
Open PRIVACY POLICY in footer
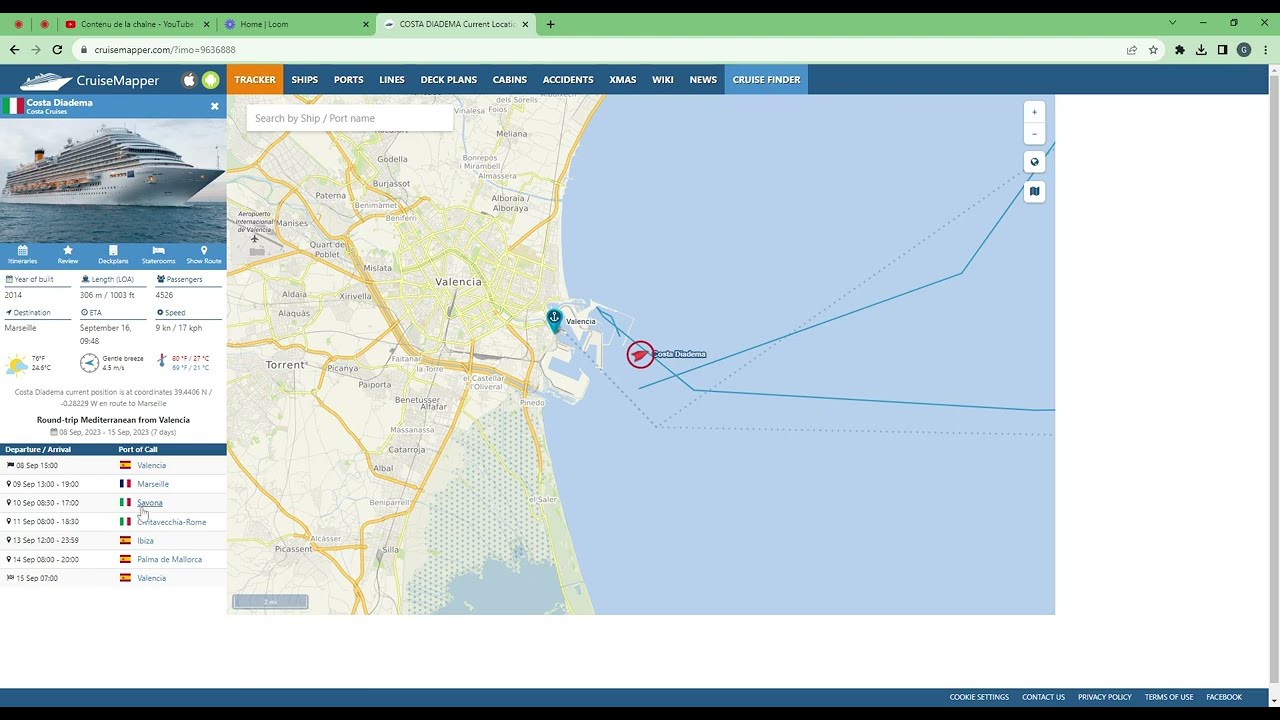click(x=1105, y=697)
